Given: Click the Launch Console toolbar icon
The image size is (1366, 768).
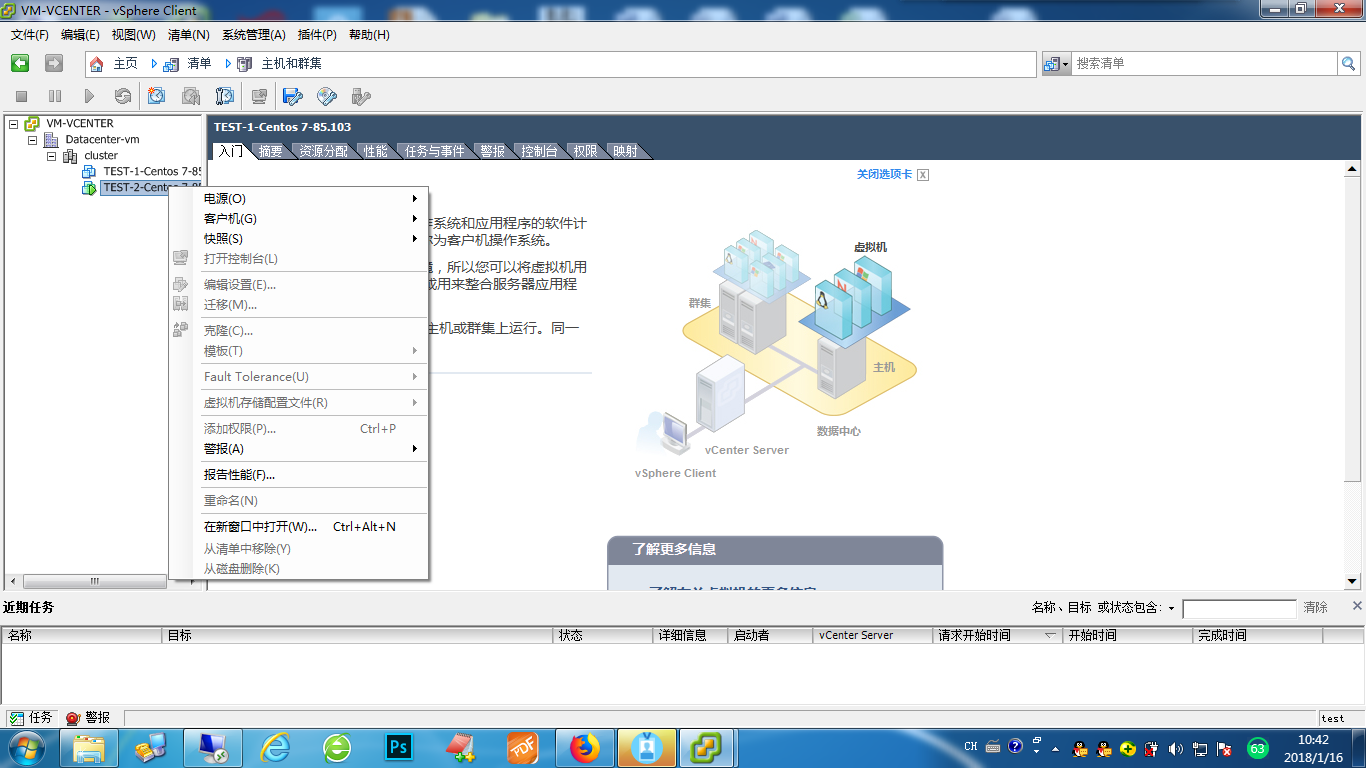Looking at the screenshot, I should [x=259, y=96].
